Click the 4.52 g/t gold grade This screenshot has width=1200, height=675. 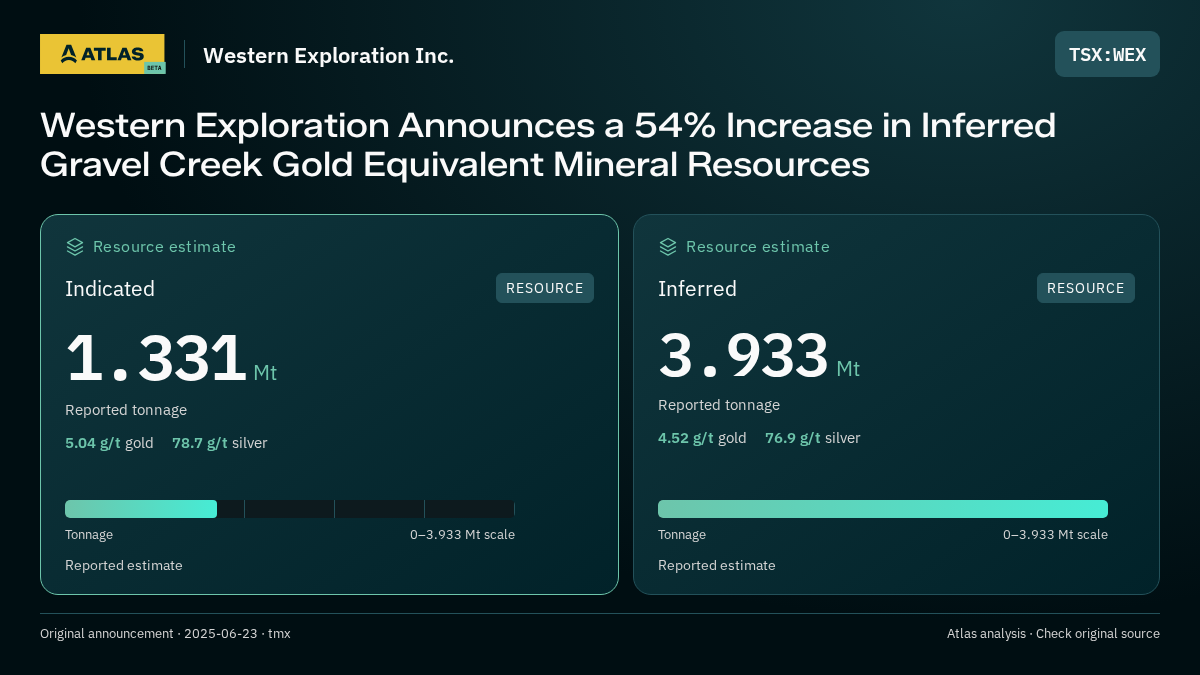tap(702, 438)
